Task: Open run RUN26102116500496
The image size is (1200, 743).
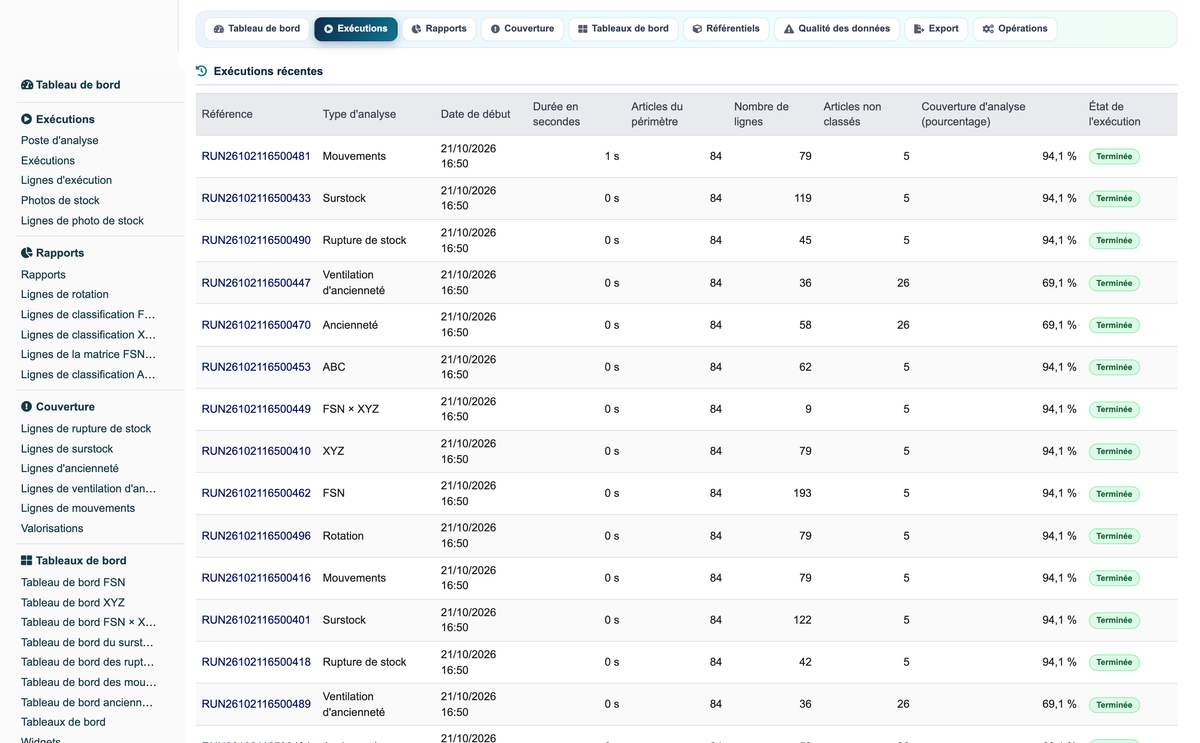Action: click(x=256, y=536)
